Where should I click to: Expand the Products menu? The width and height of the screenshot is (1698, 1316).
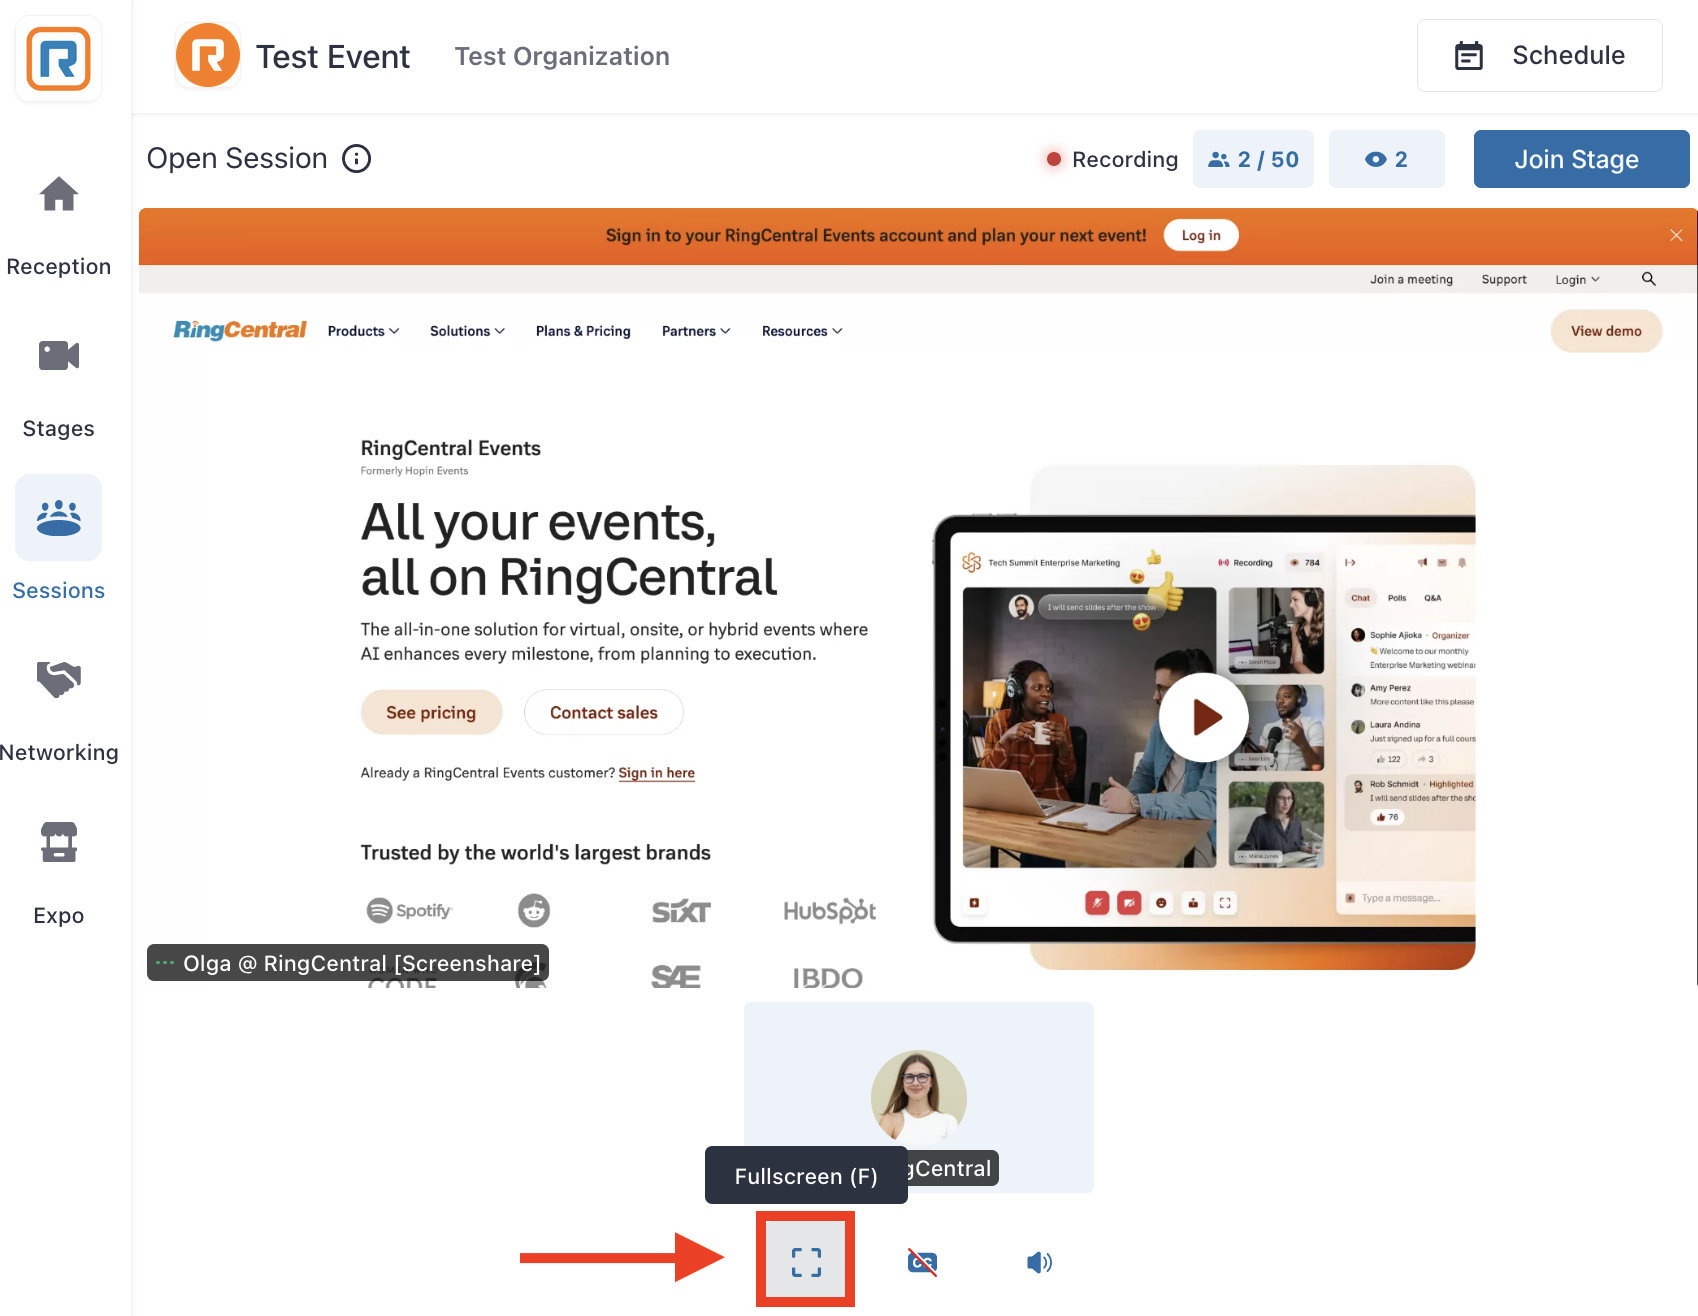(363, 331)
